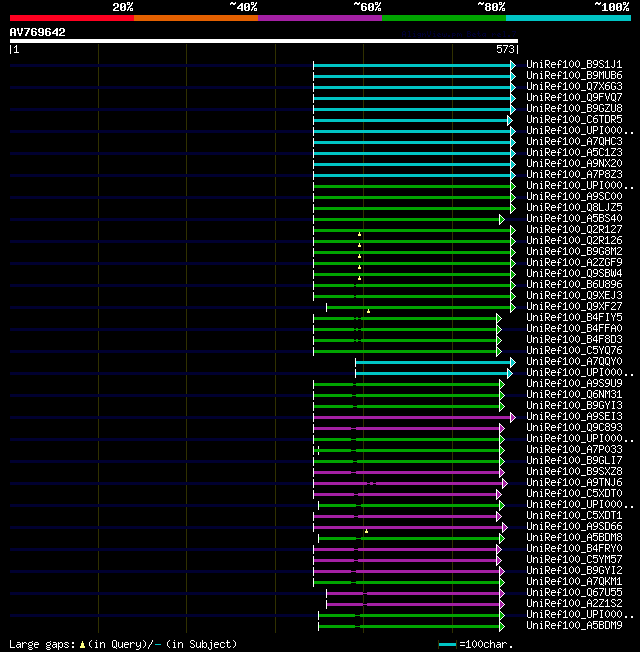Select the UniRef100_A2ZGF9 hit name
This screenshot has height=652, width=640.
574,262
